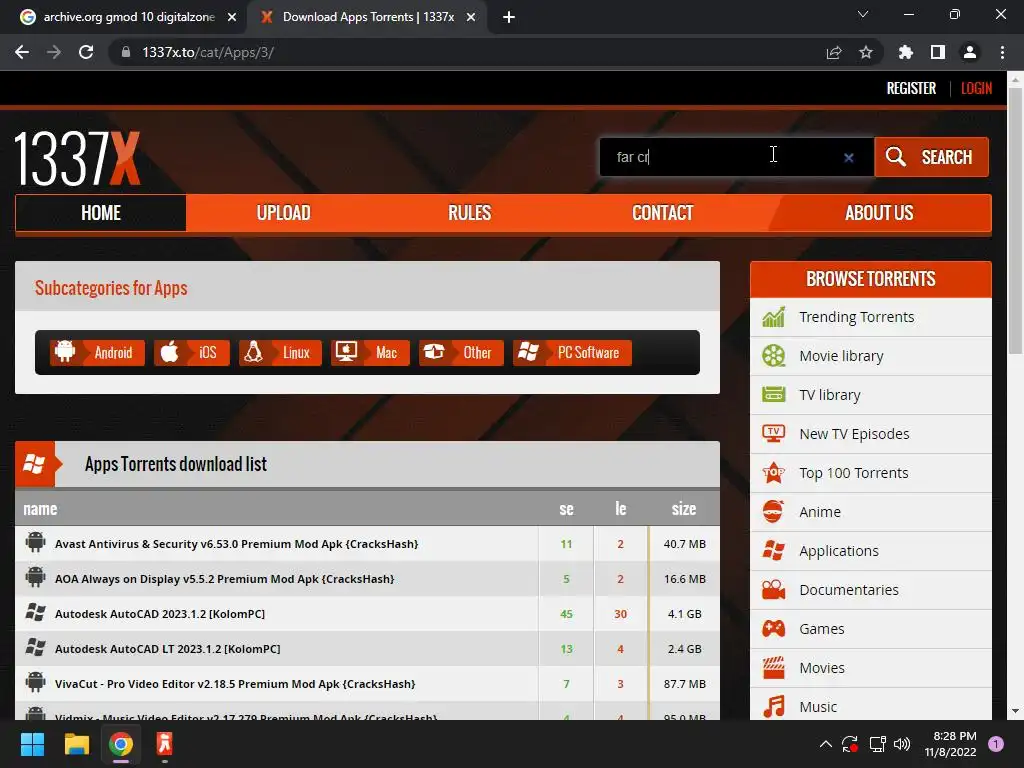This screenshot has height=768, width=1024.
Task: Click the Music note icon
Action: pos(773,707)
